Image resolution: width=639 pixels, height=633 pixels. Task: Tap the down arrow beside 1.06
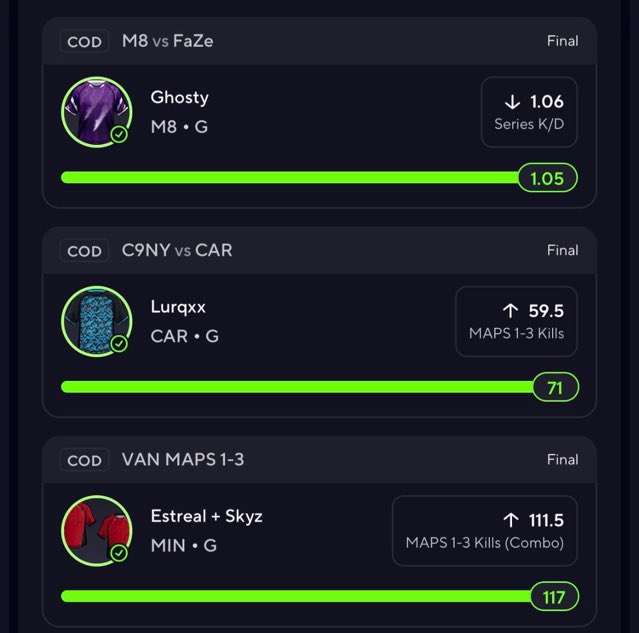(513, 101)
